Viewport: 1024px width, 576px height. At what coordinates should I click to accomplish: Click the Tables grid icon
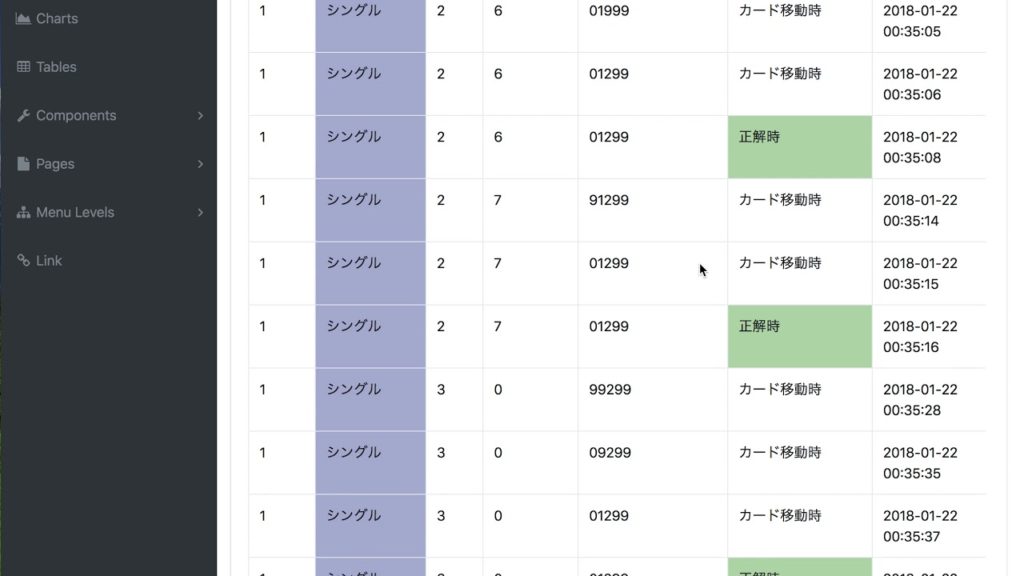pos(23,67)
